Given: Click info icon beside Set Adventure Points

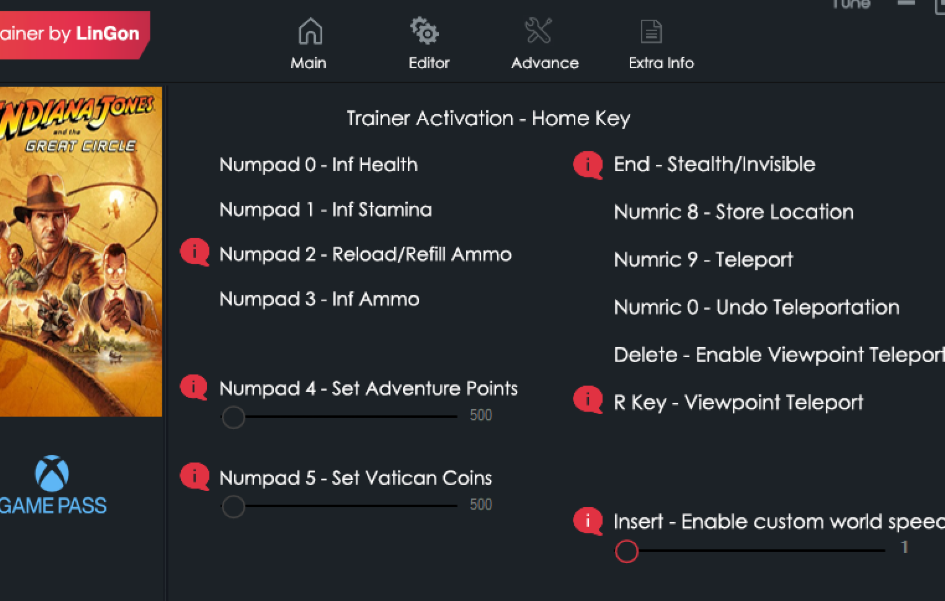Looking at the screenshot, I should (194, 387).
